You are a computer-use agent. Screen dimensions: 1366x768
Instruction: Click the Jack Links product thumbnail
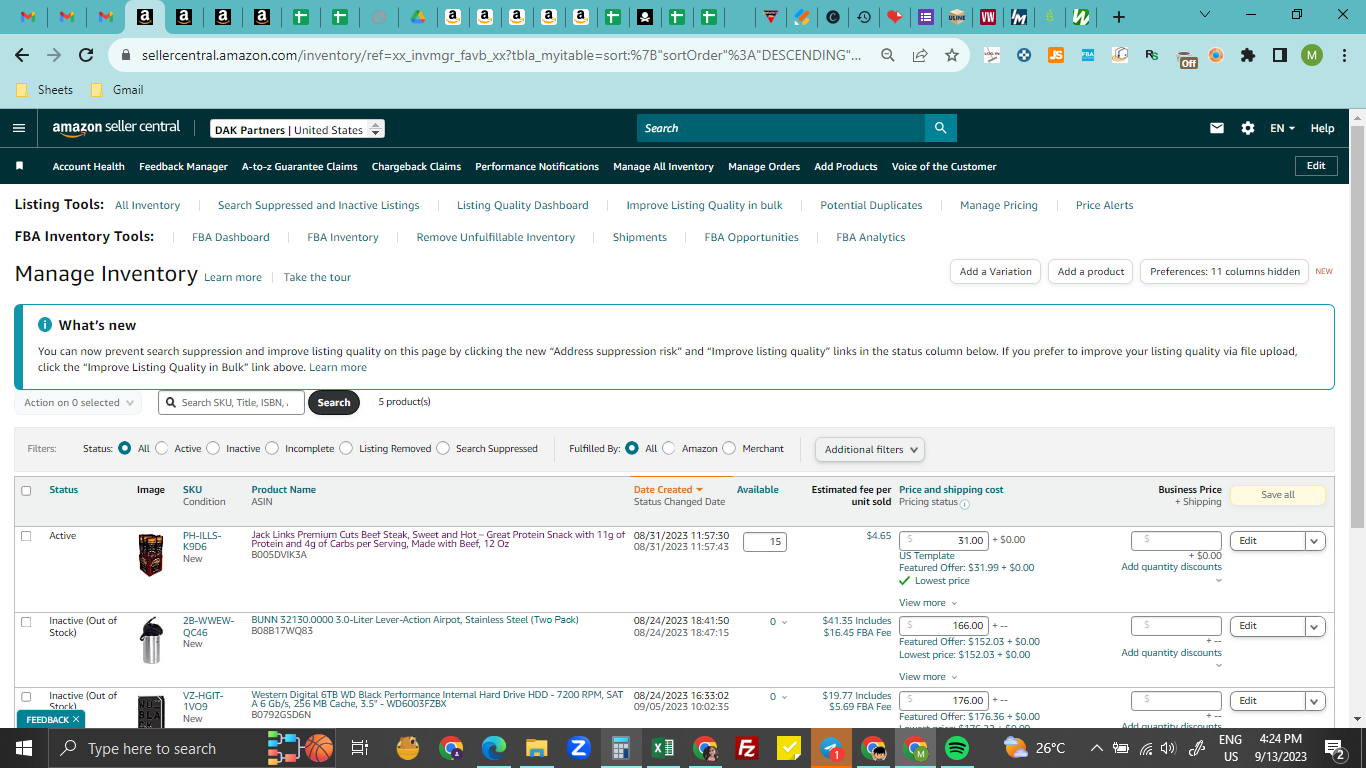[x=151, y=555]
